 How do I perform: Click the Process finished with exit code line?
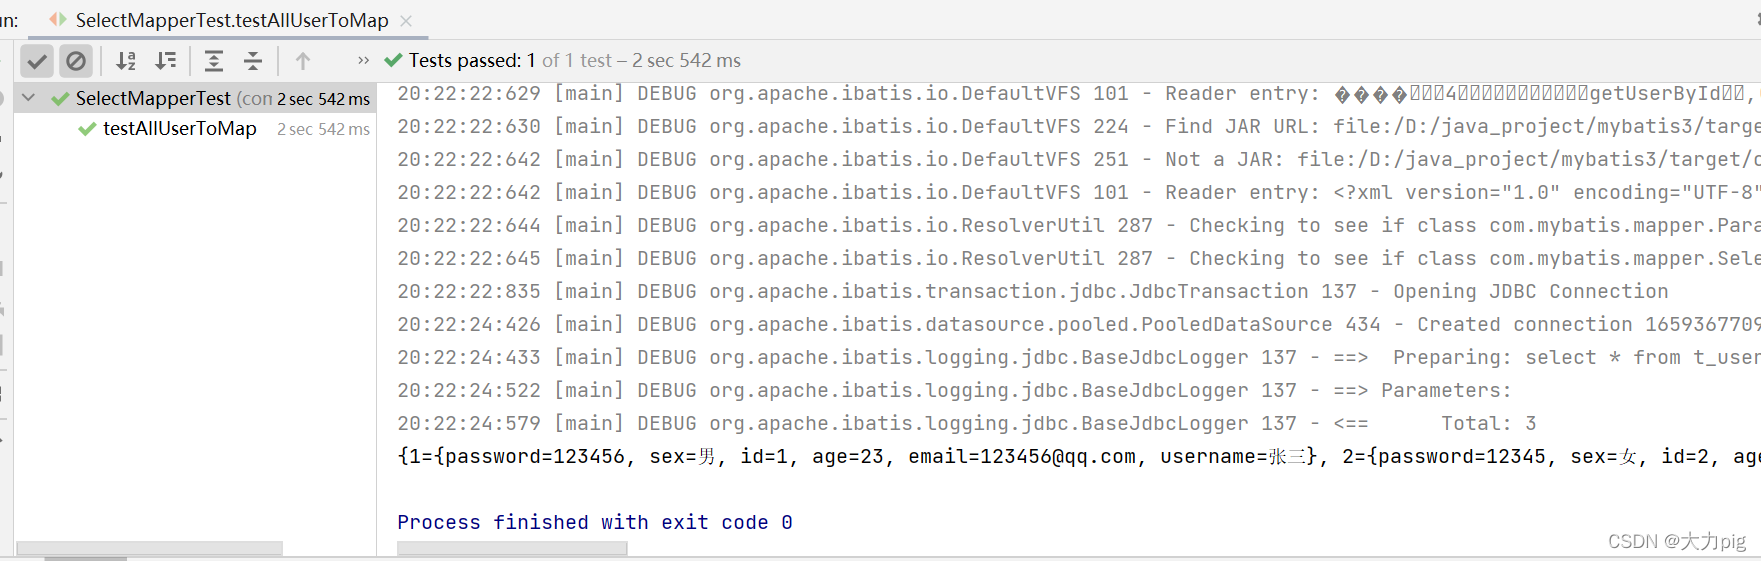coord(595,522)
